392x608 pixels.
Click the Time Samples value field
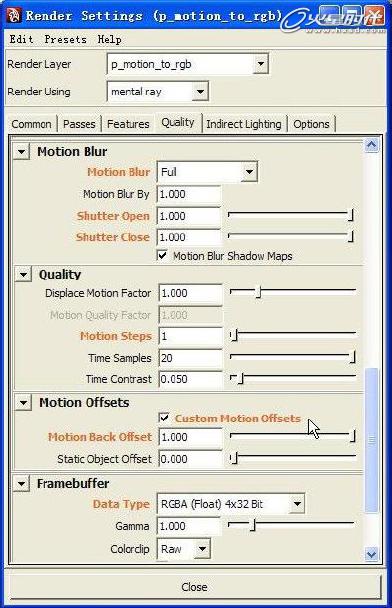coord(190,358)
